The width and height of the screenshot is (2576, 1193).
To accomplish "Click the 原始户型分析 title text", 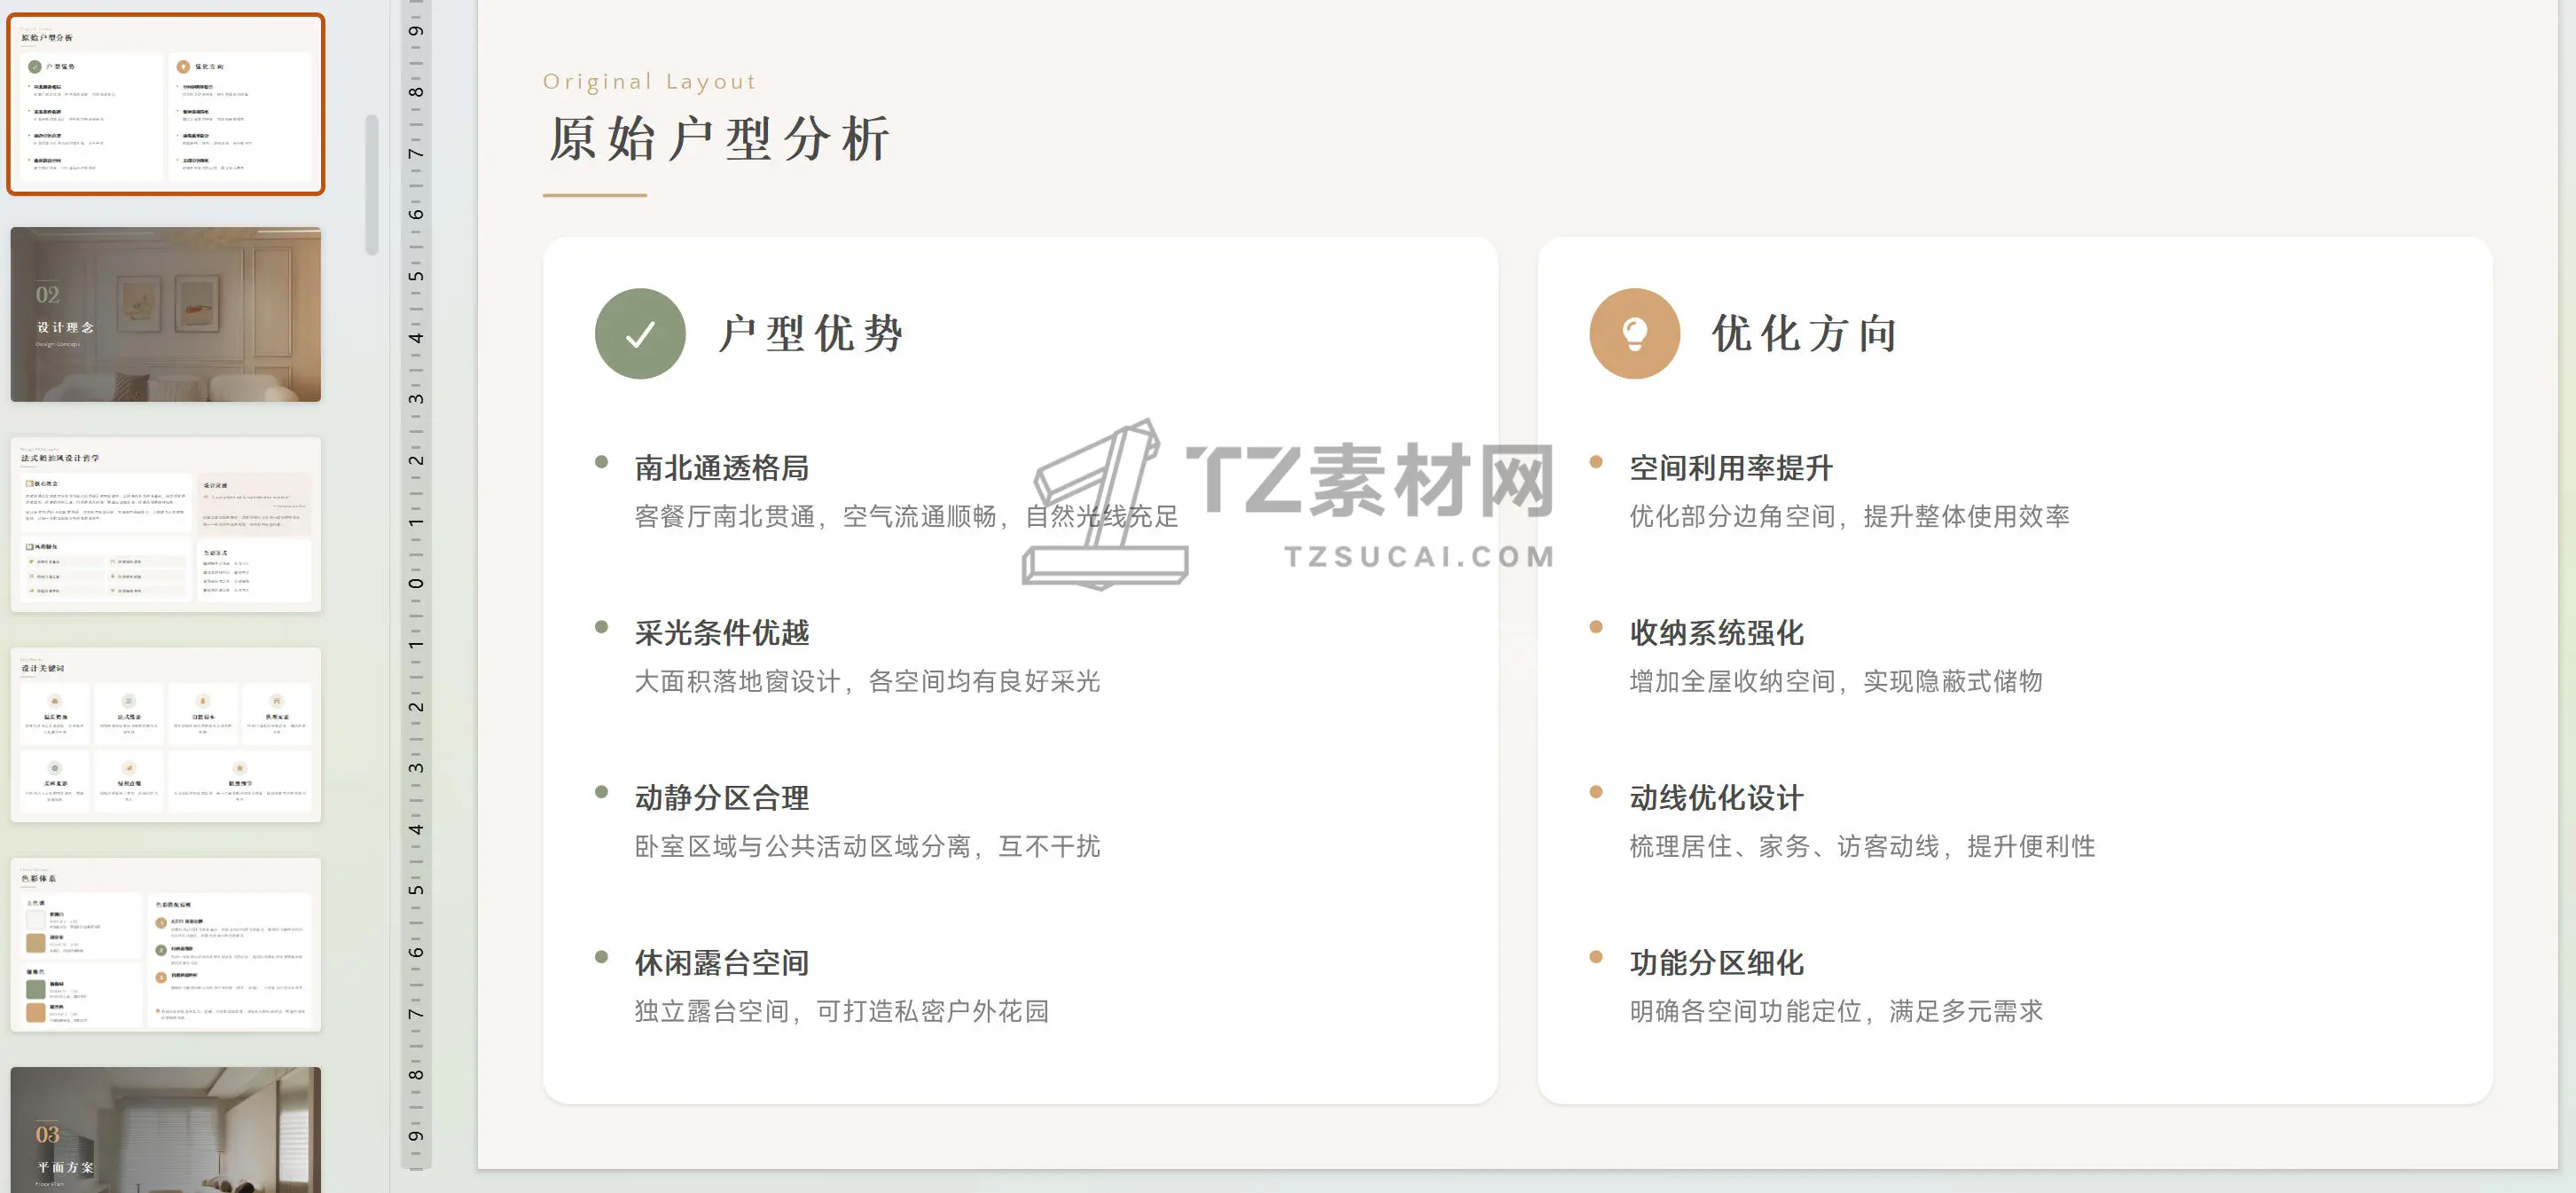I will click(719, 139).
